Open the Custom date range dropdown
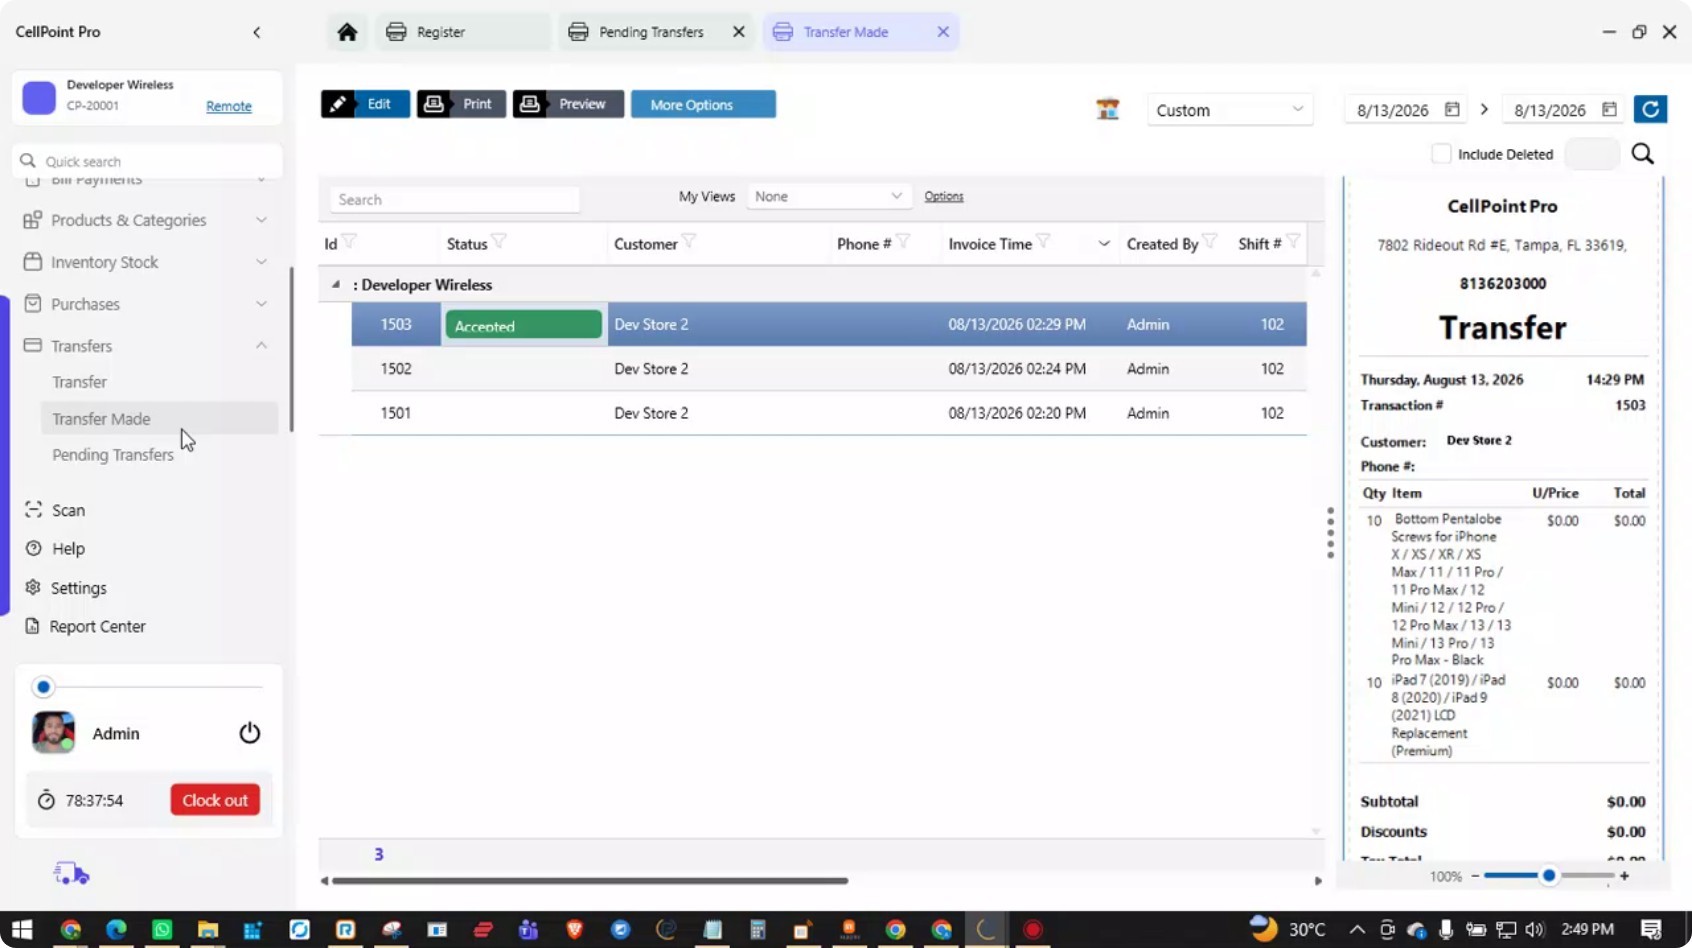Viewport: 1692px width, 948px height. [x=1230, y=110]
